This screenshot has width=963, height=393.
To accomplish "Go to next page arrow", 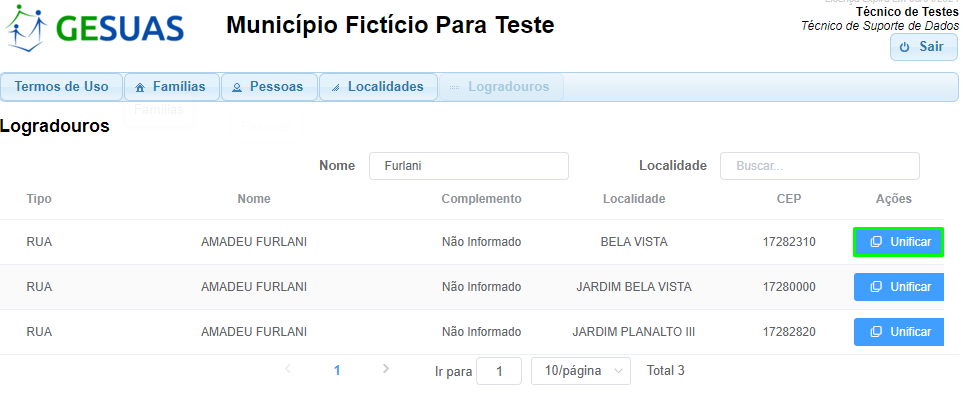I will 386,369.
